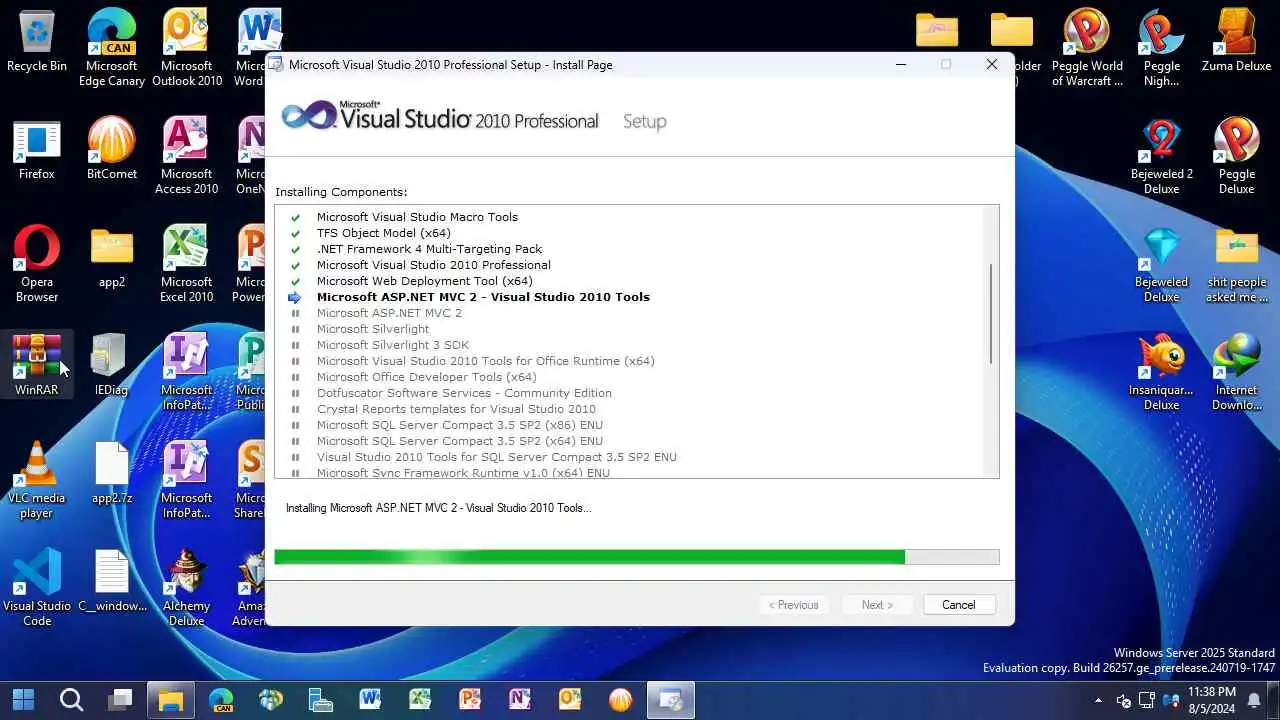
Task: Click the Insaniquarium Deluxe desktop icon
Action: coord(1162,372)
